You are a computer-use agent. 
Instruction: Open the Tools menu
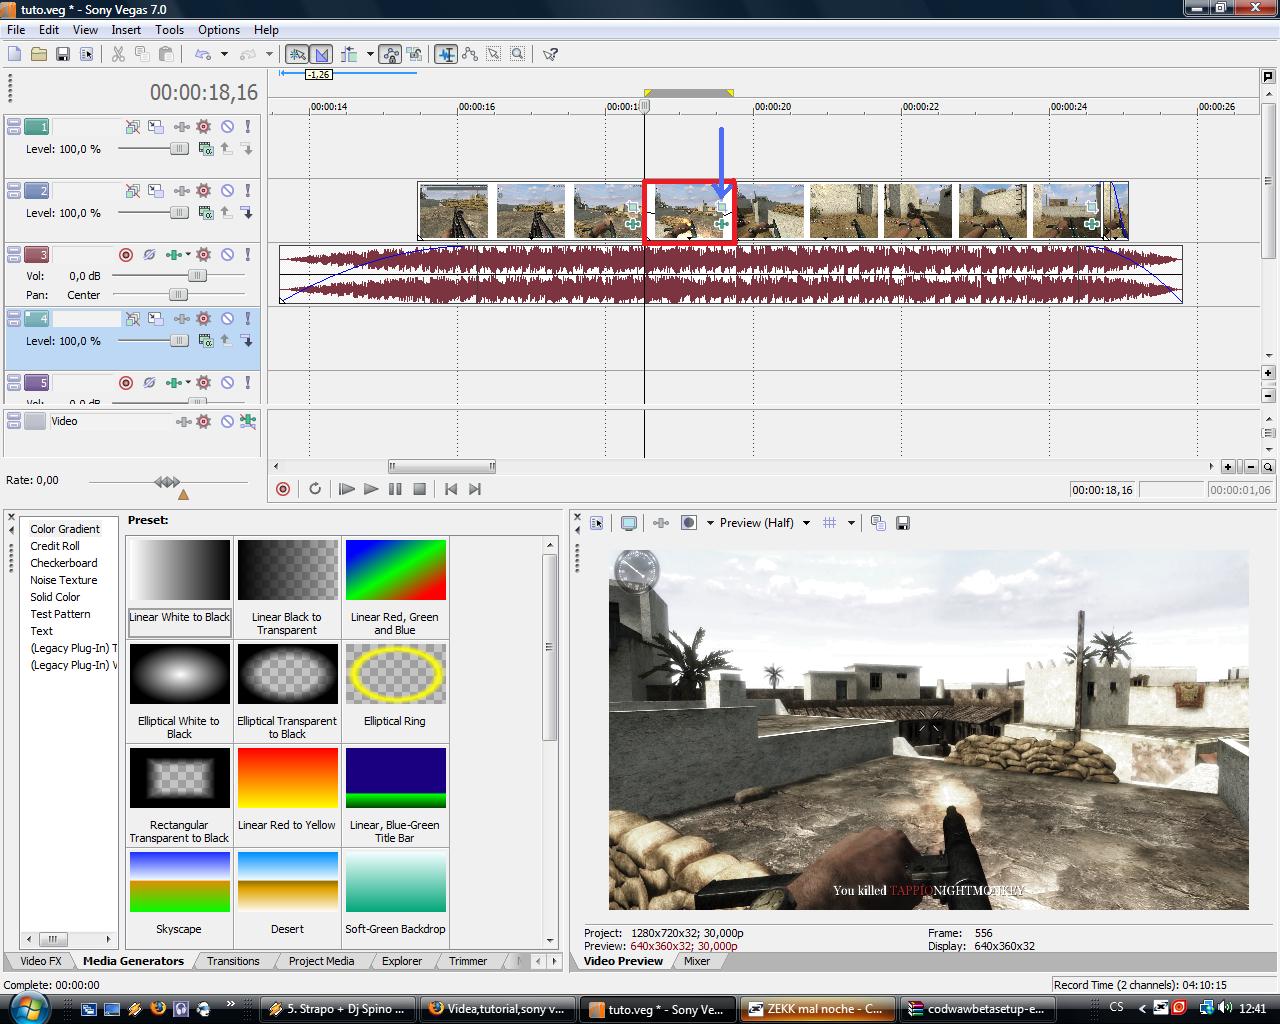click(x=169, y=30)
